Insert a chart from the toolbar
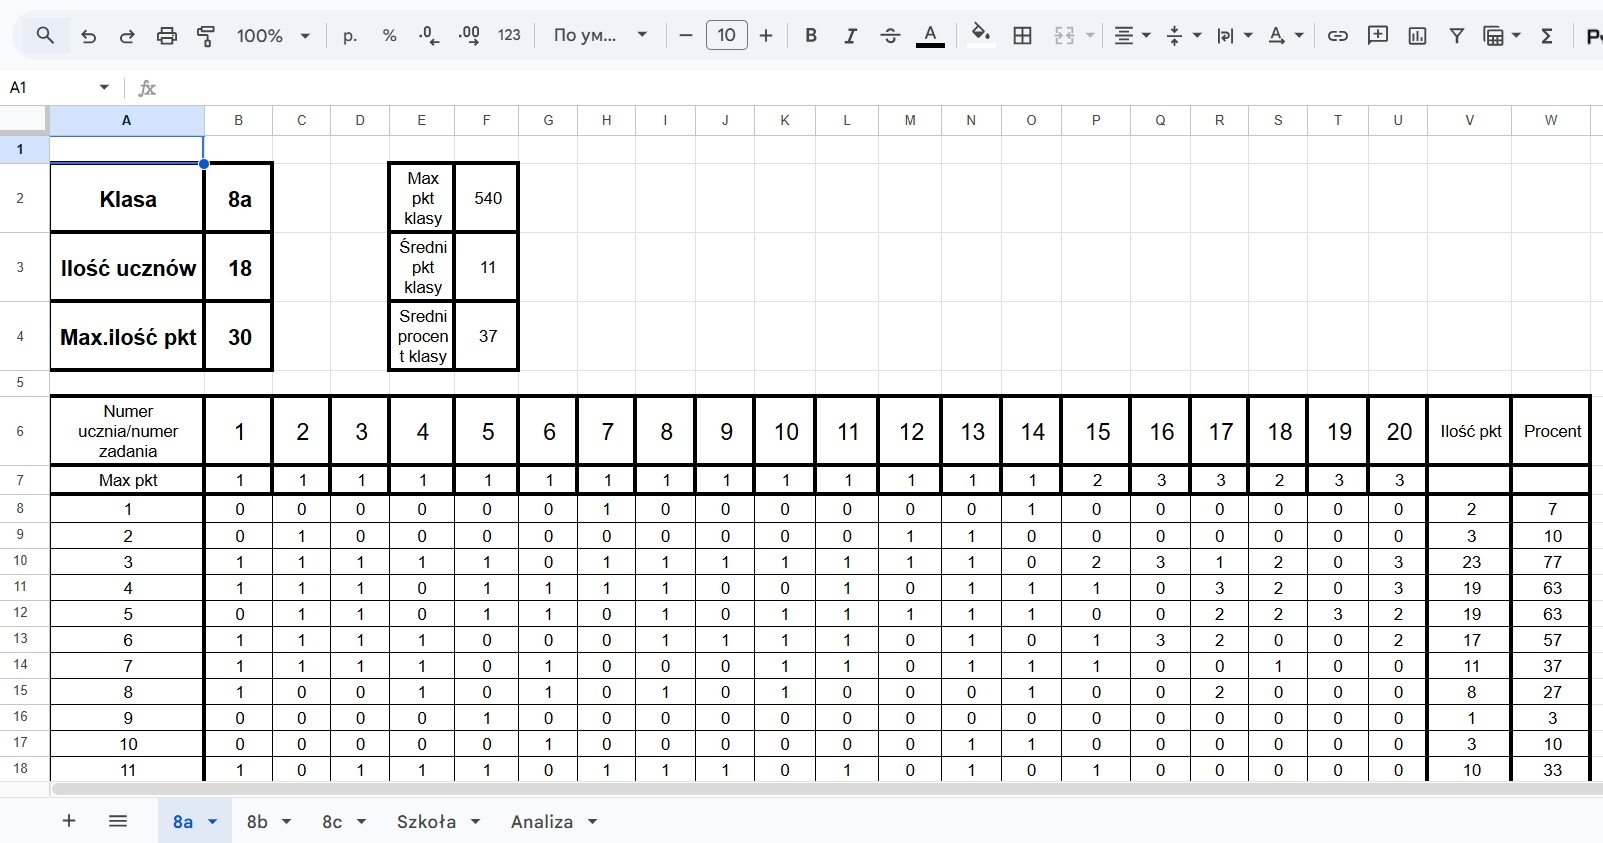This screenshot has height=843, width=1603. point(1417,36)
